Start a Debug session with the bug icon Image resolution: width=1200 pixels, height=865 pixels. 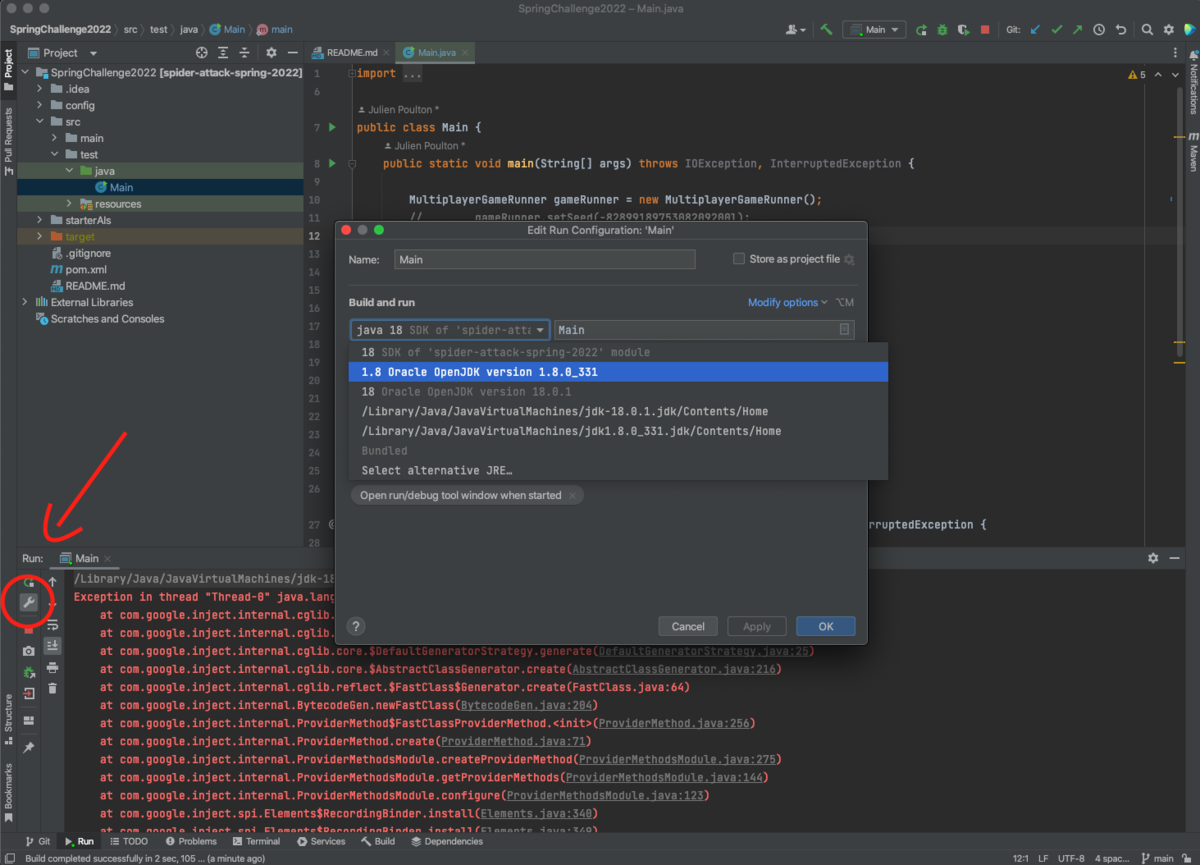click(x=941, y=30)
